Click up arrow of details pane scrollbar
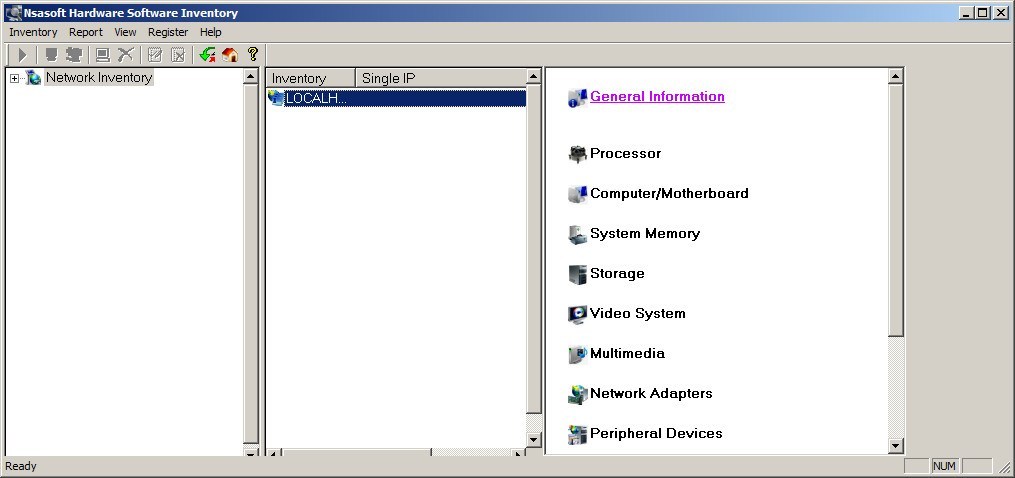The width and height of the screenshot is (1015, 478). coord(895,76)
